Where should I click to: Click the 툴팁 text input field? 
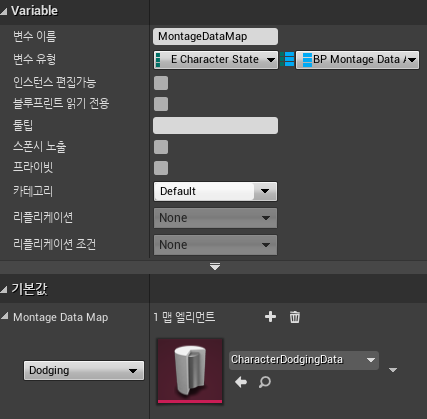(215, 125)
